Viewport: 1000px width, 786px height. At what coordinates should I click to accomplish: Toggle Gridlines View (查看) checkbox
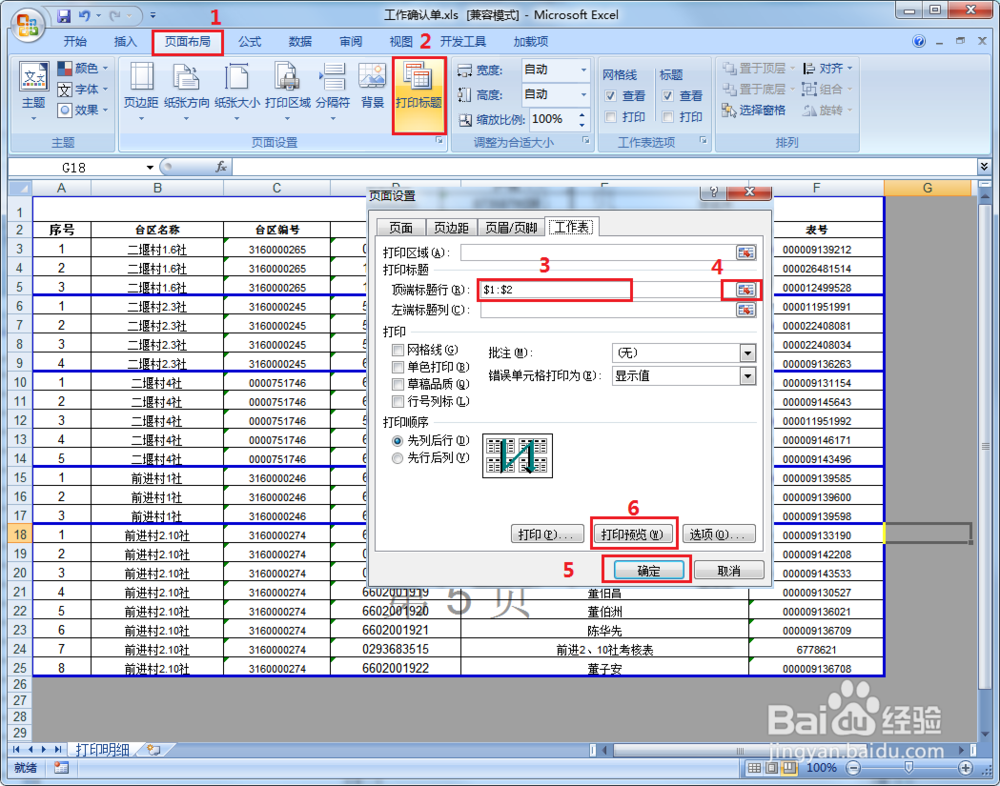611,96
